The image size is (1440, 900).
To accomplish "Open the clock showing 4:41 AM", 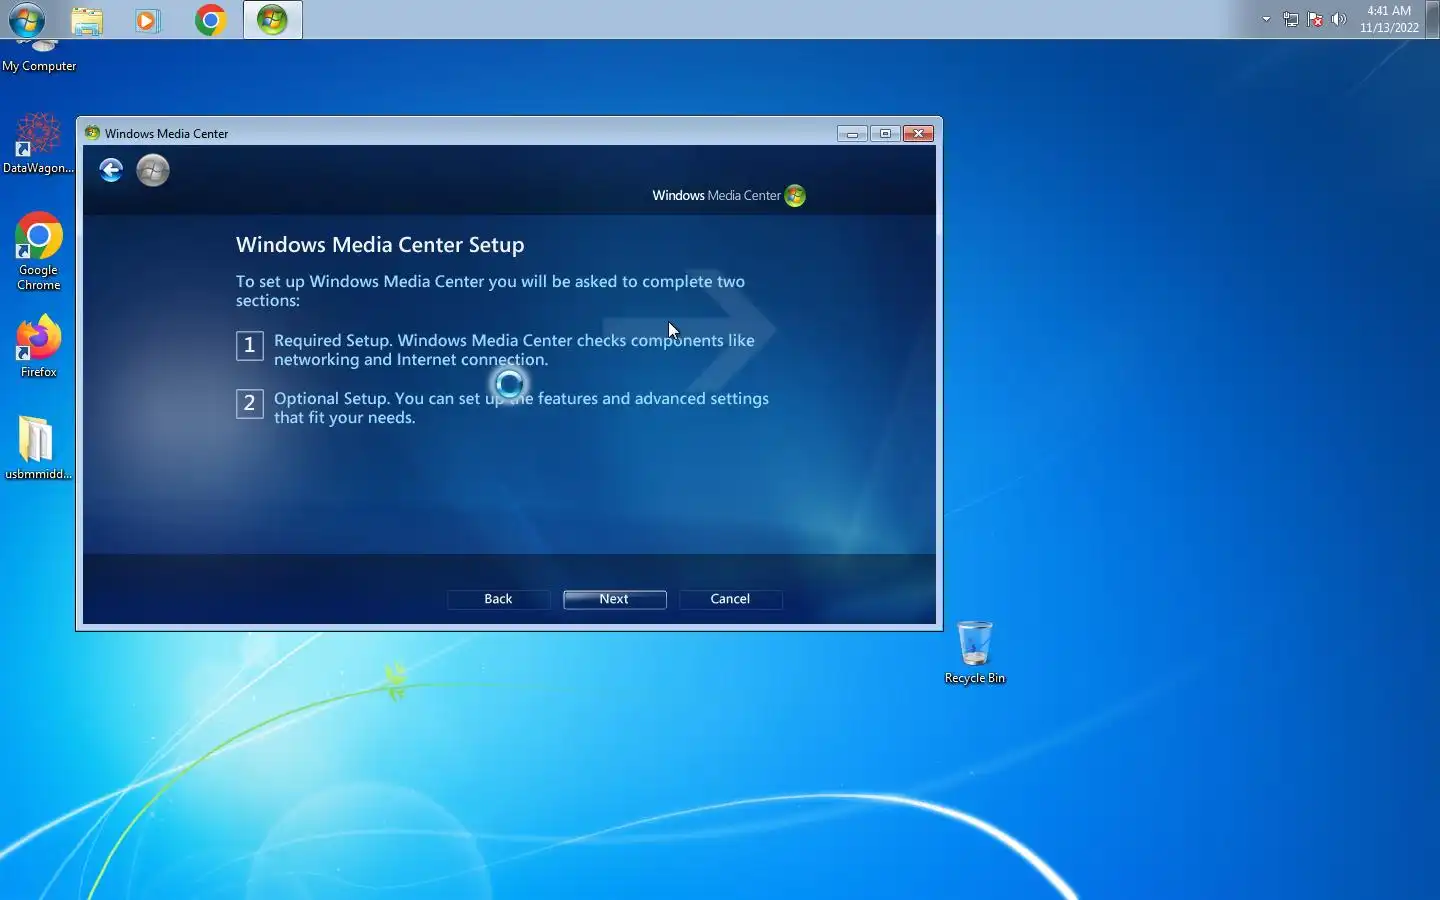I will coord(1389,19).
